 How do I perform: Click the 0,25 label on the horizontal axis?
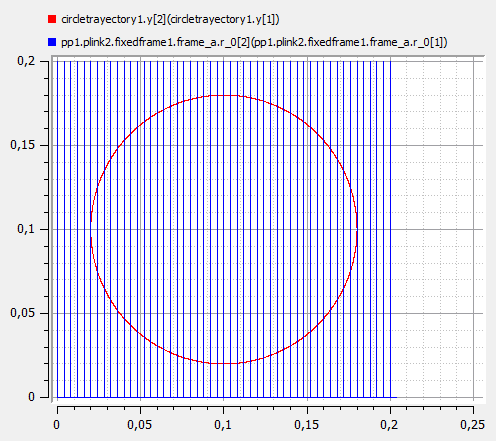click(x=473, y=425)
